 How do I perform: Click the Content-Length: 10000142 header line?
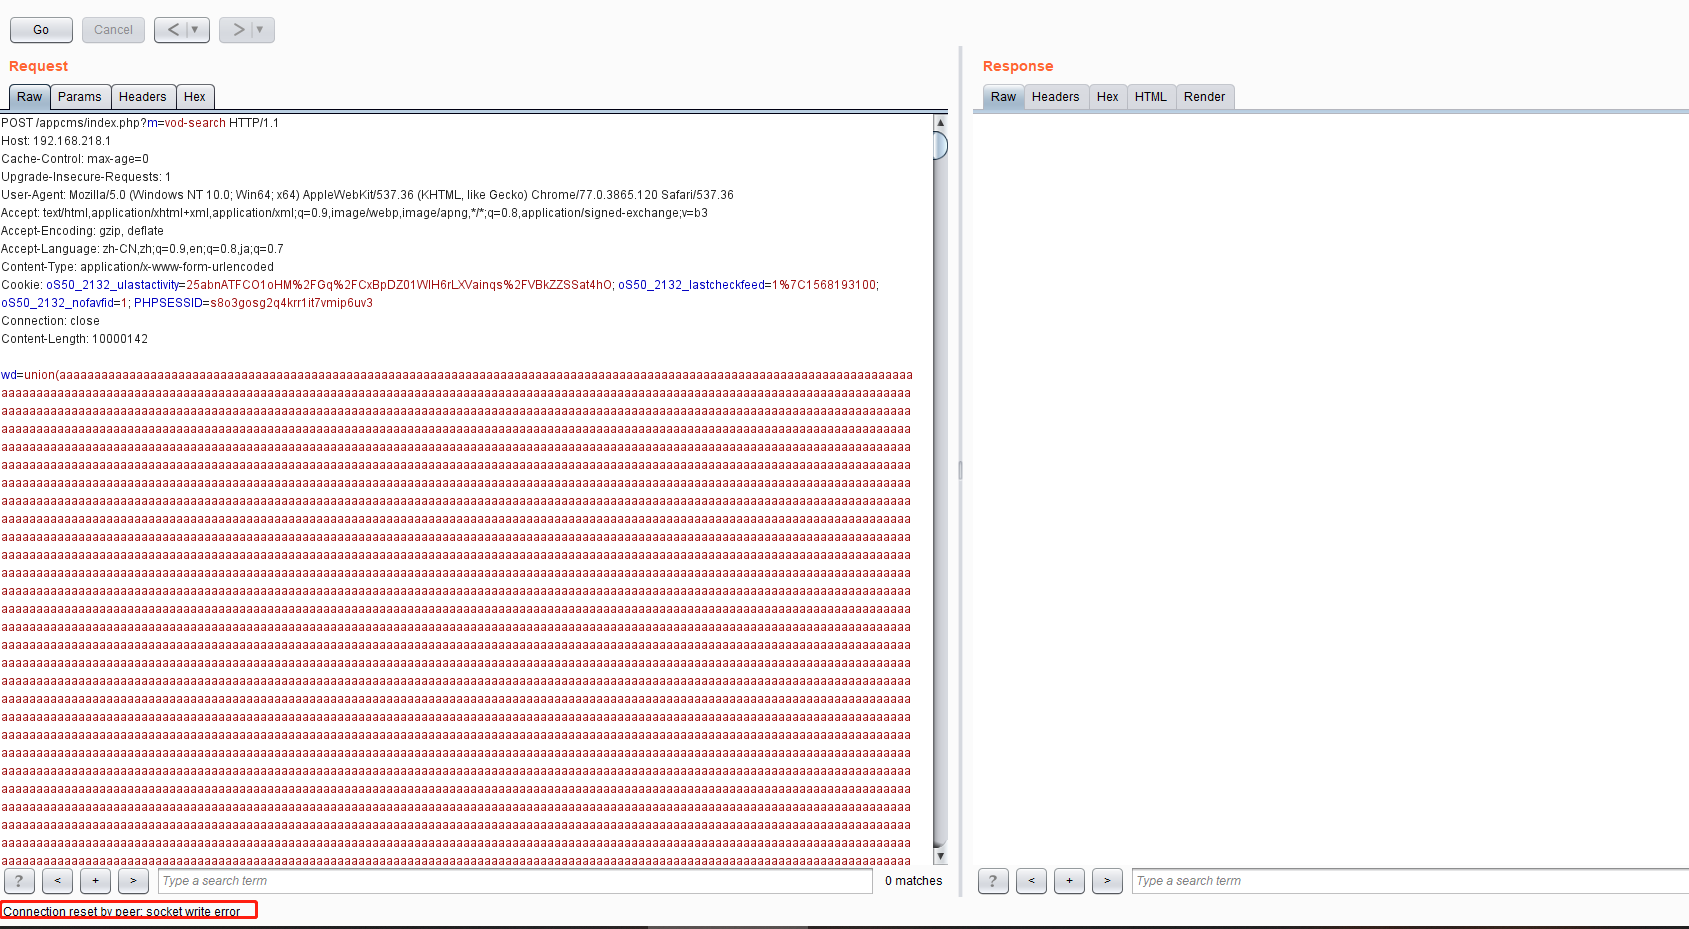click(x=74, y=339)
